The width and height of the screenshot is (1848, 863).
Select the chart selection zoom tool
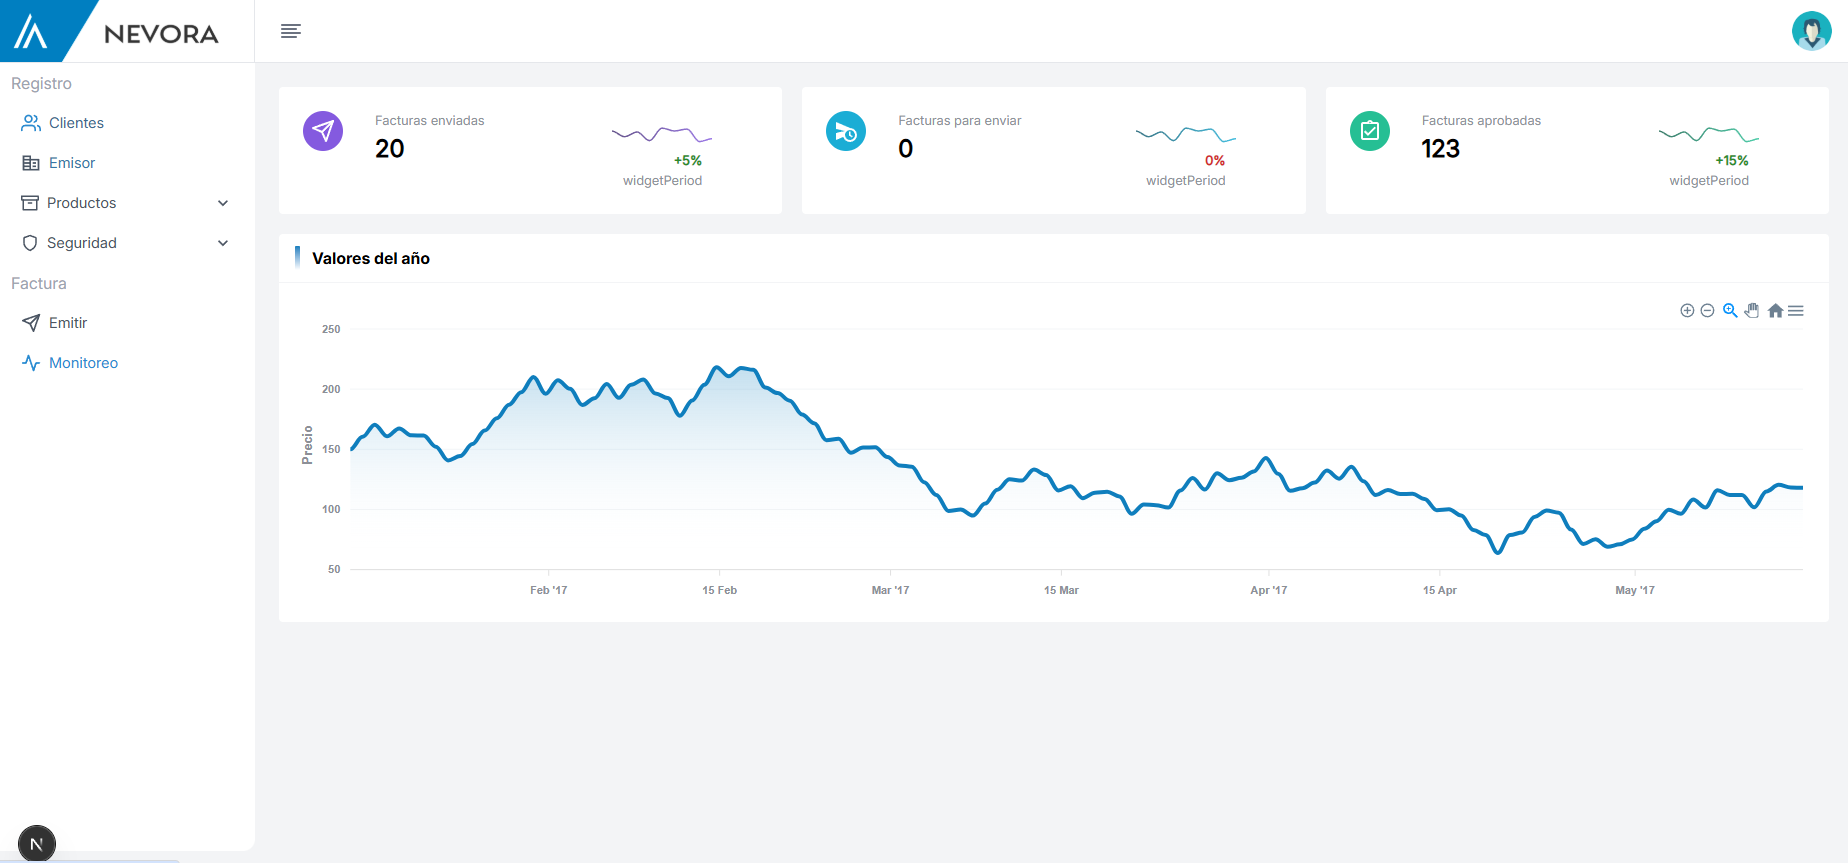[1730, 311]
